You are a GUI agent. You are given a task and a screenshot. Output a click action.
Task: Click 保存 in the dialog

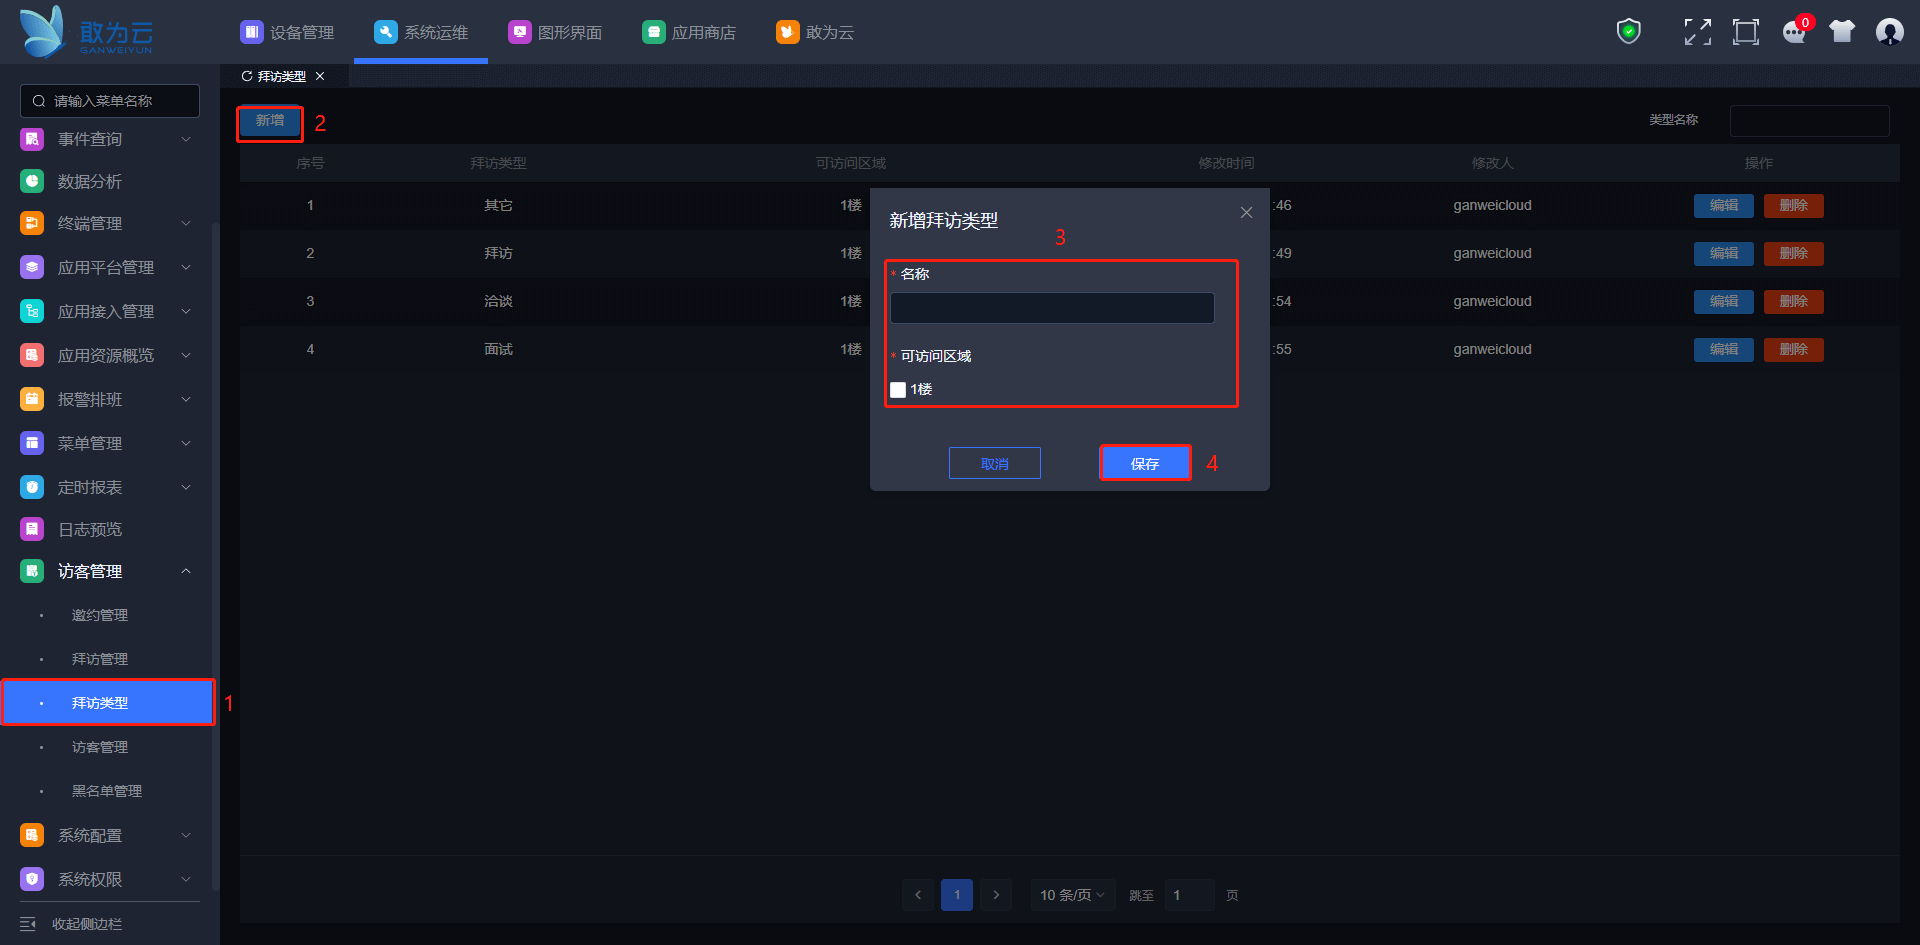(x=1145, y=463)
